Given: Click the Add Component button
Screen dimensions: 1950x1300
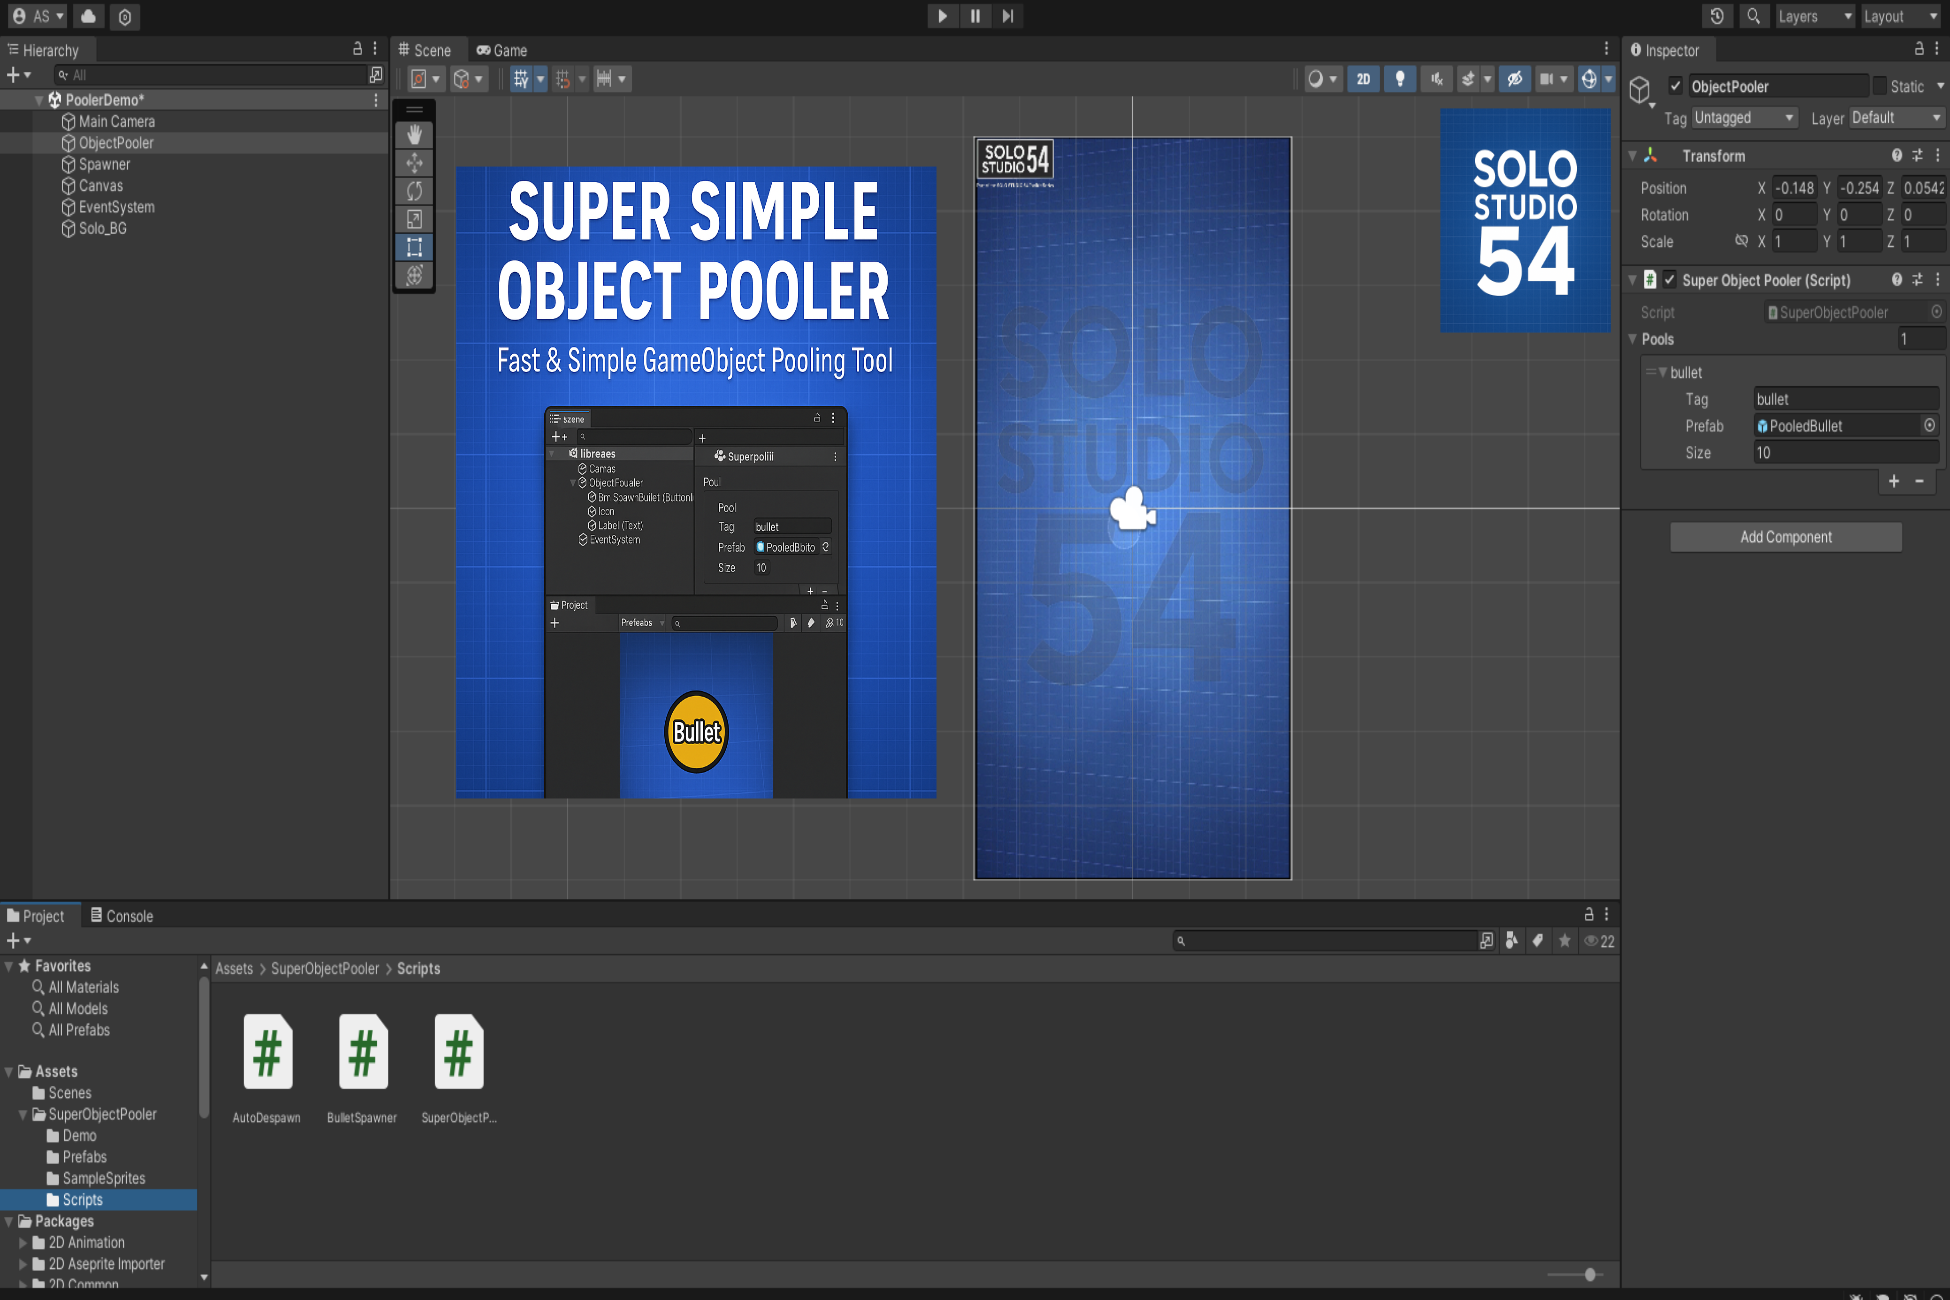Looking at the screenshot, I should tap(1786, 537).
